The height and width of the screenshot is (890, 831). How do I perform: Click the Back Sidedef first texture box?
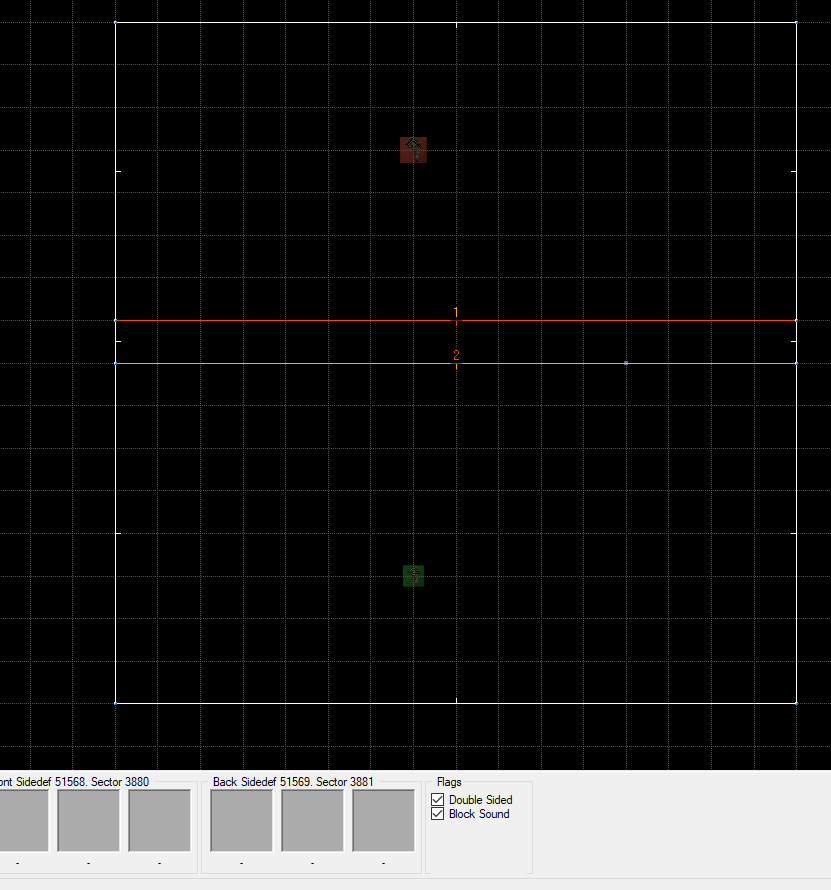[241, 820]
